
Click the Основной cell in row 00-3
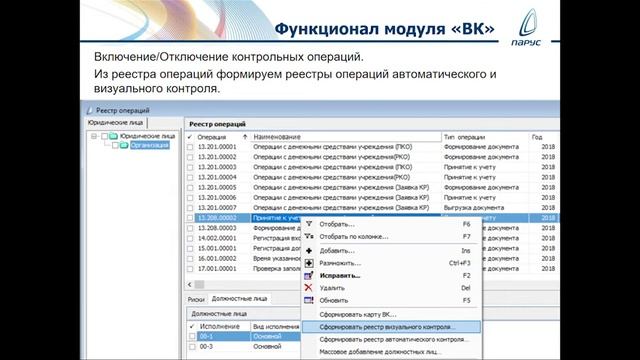(276, 347)
